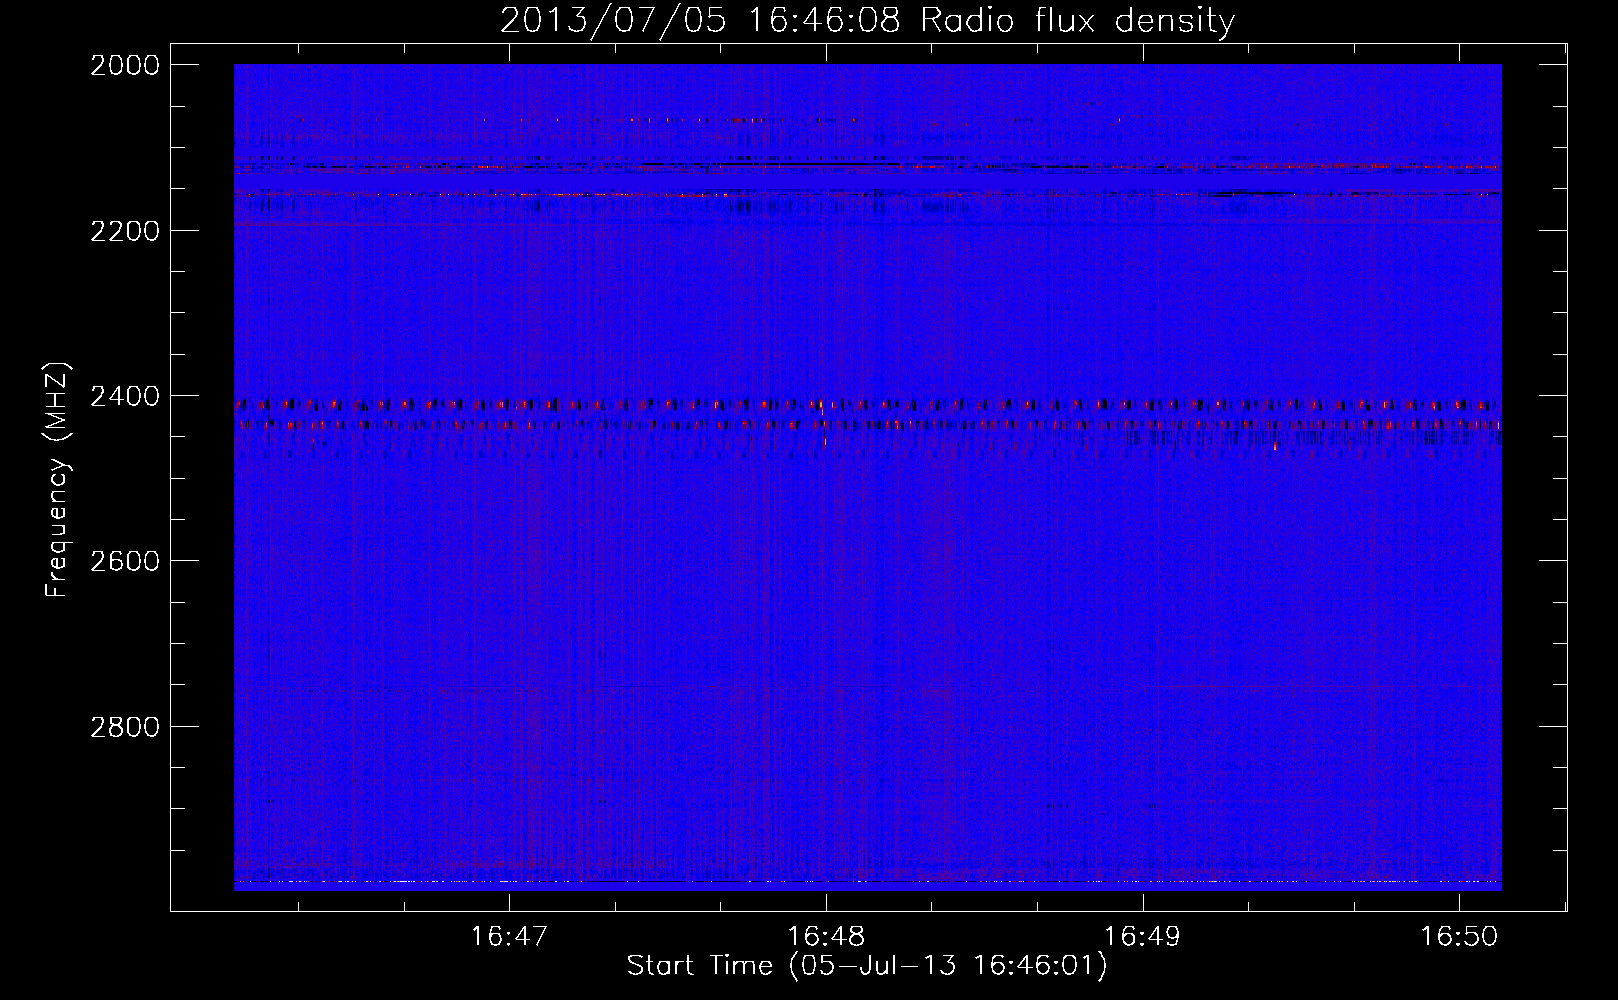Click the red interference line near 2160 MHz
1618x1000 pixels.
click(867, 194)
